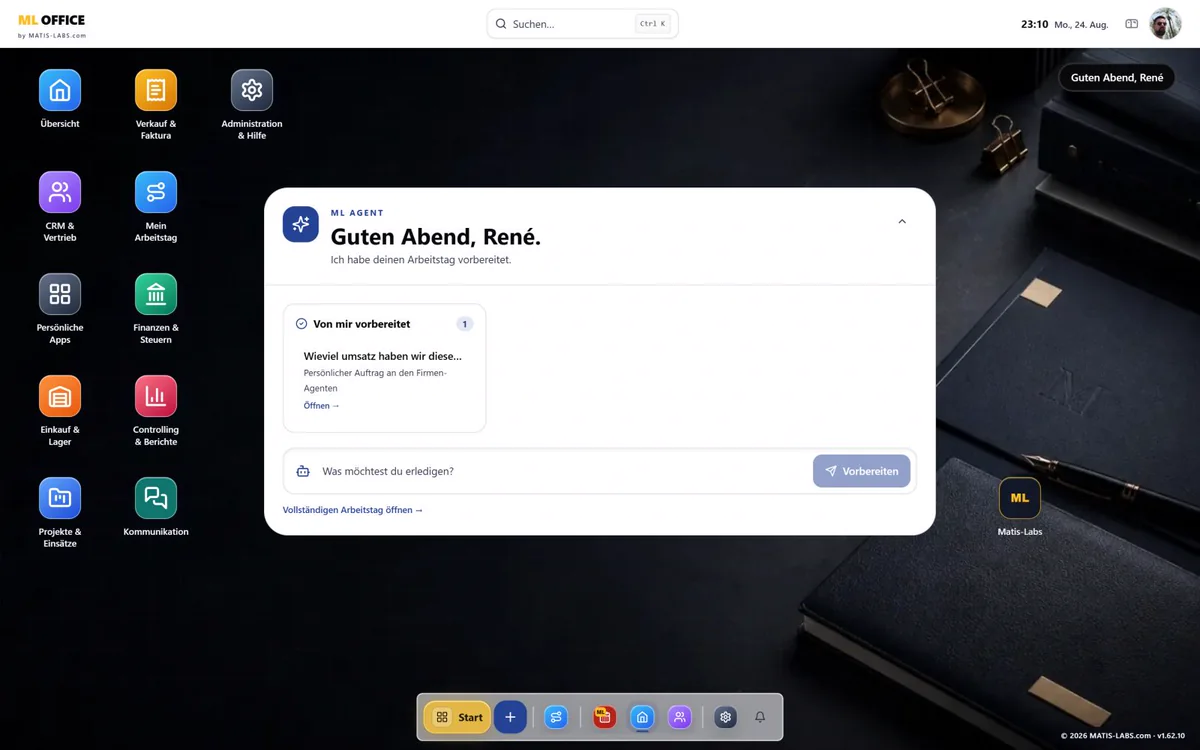This screenshot has width=1200, height=750.
Task: Open Mein Arbeitstag desktop icon
Action: (156, 192)
